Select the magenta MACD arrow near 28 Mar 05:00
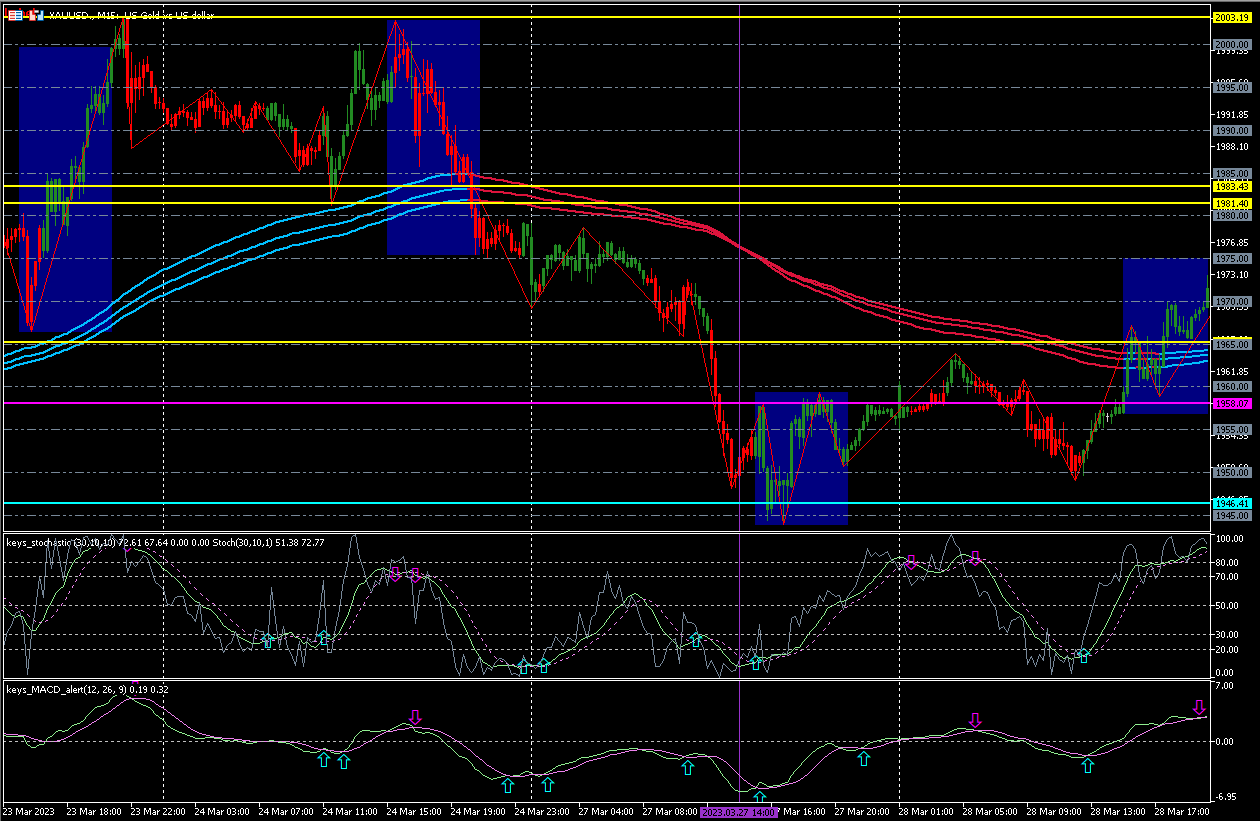The image size is (1260, 821). coord(975,720)
